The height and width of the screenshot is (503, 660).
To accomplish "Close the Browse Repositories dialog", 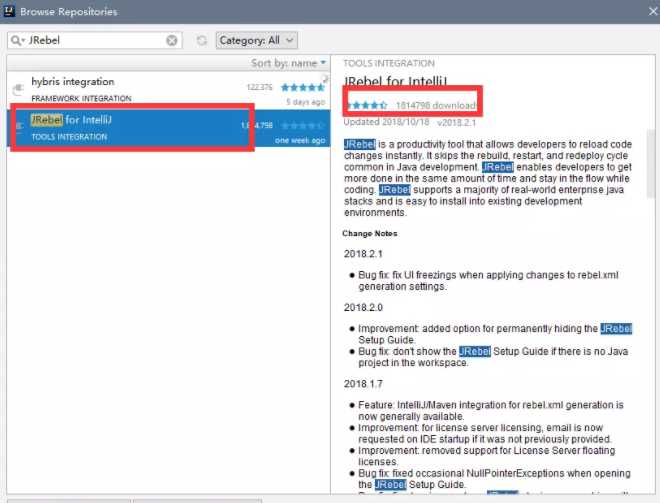I will click(653, 11).
